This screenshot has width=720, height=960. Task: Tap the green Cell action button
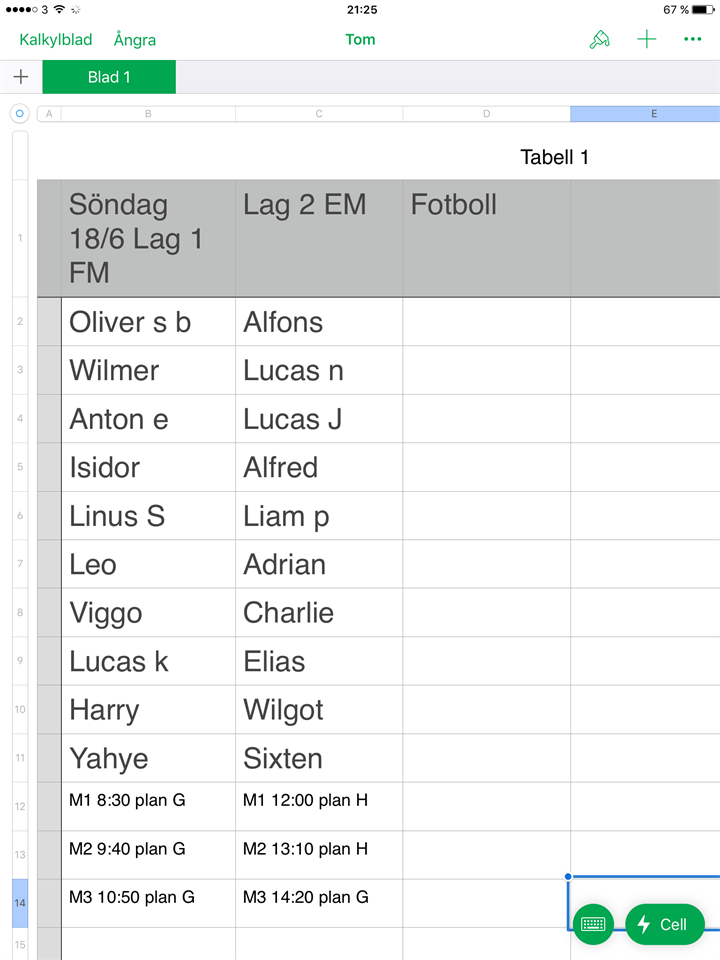(664, 924)
